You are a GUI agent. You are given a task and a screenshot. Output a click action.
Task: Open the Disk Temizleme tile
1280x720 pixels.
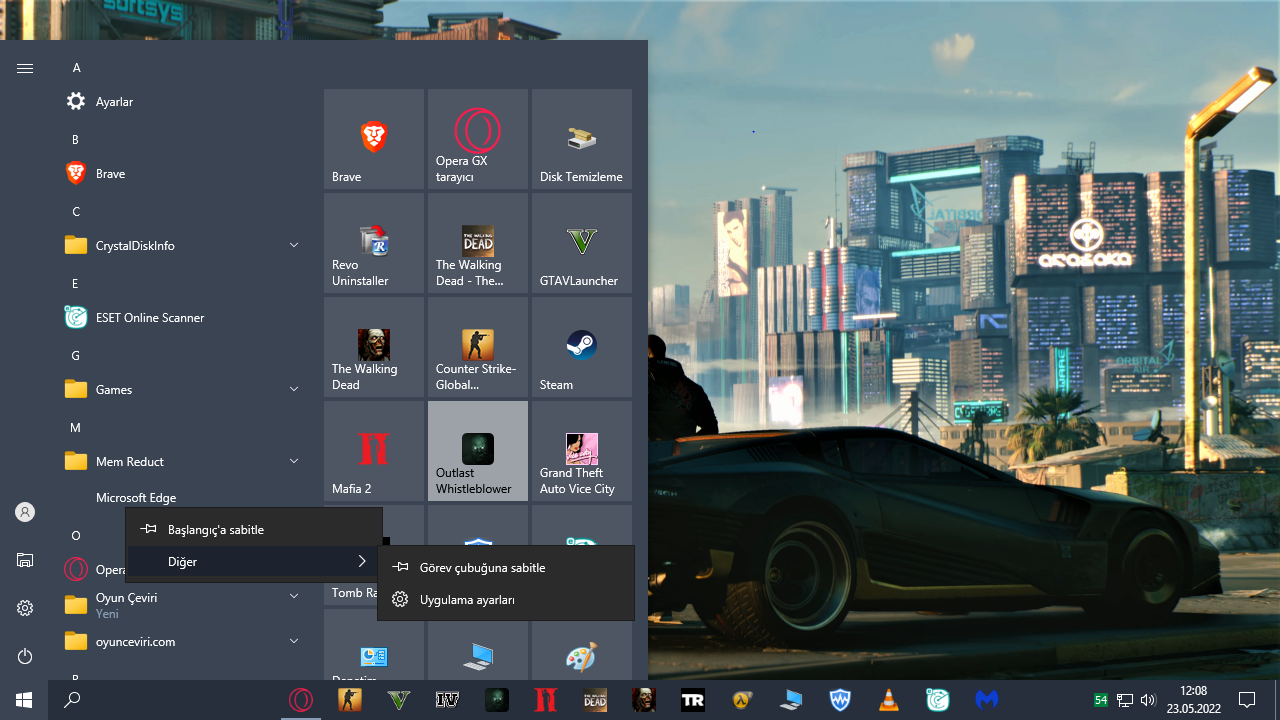(582, 139)
